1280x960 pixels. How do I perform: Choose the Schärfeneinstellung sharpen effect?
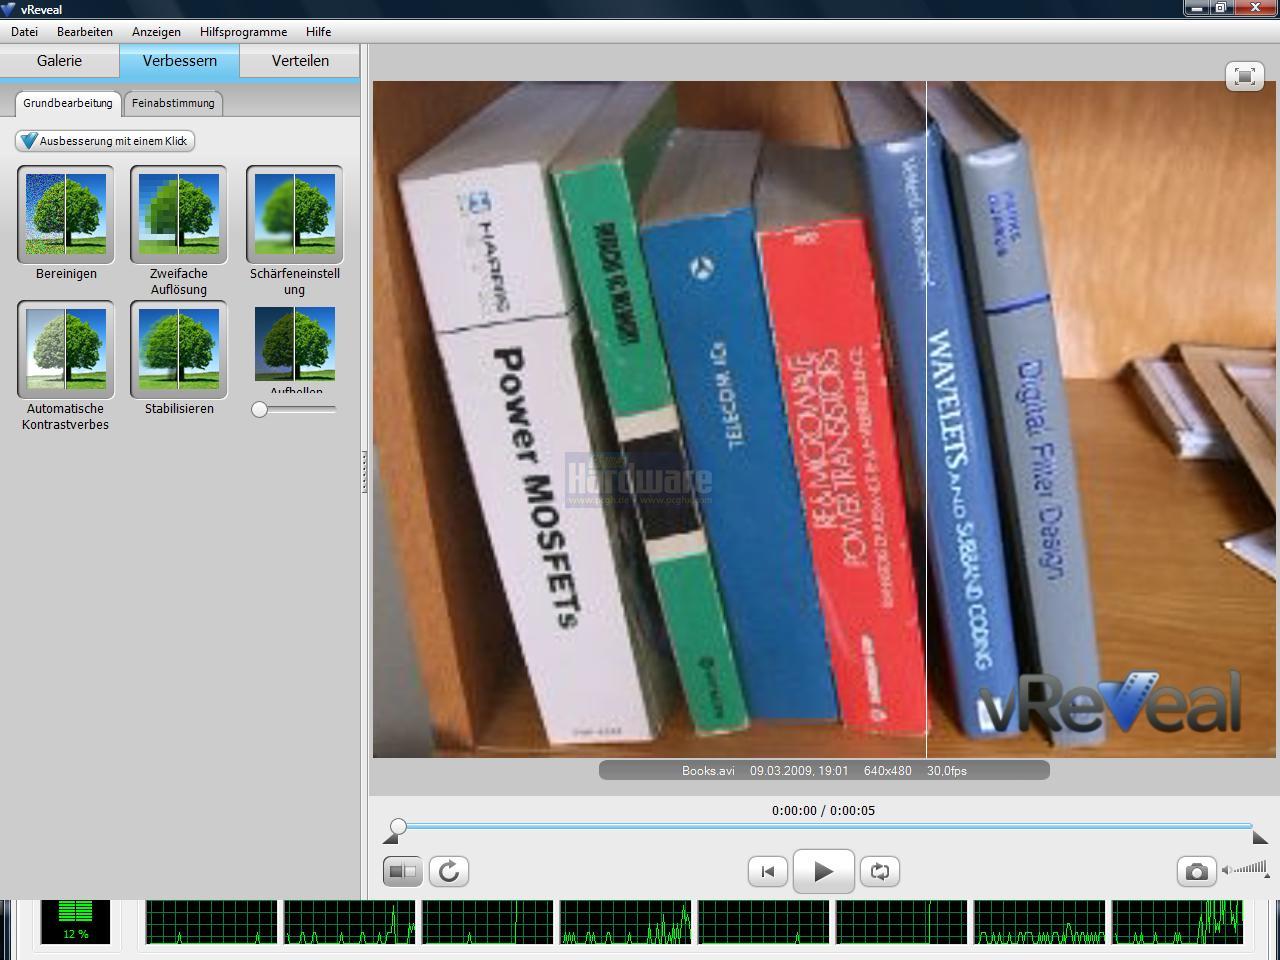[294, 214]
